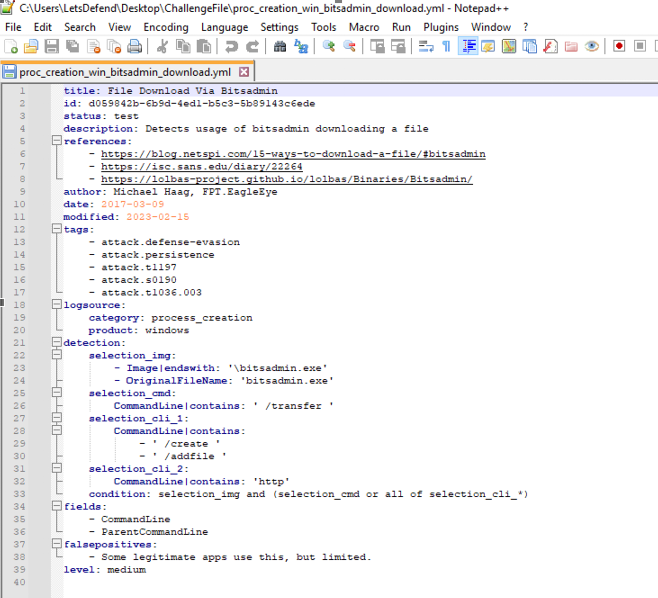Open the Replace dialog icon
The image size is (658, 598).
(x=301, y=46)
